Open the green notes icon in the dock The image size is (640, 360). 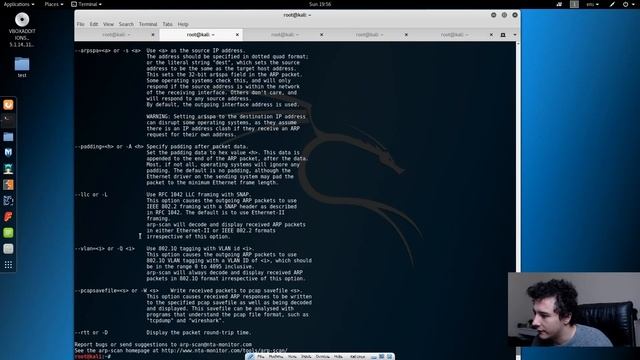click(8, 233)
